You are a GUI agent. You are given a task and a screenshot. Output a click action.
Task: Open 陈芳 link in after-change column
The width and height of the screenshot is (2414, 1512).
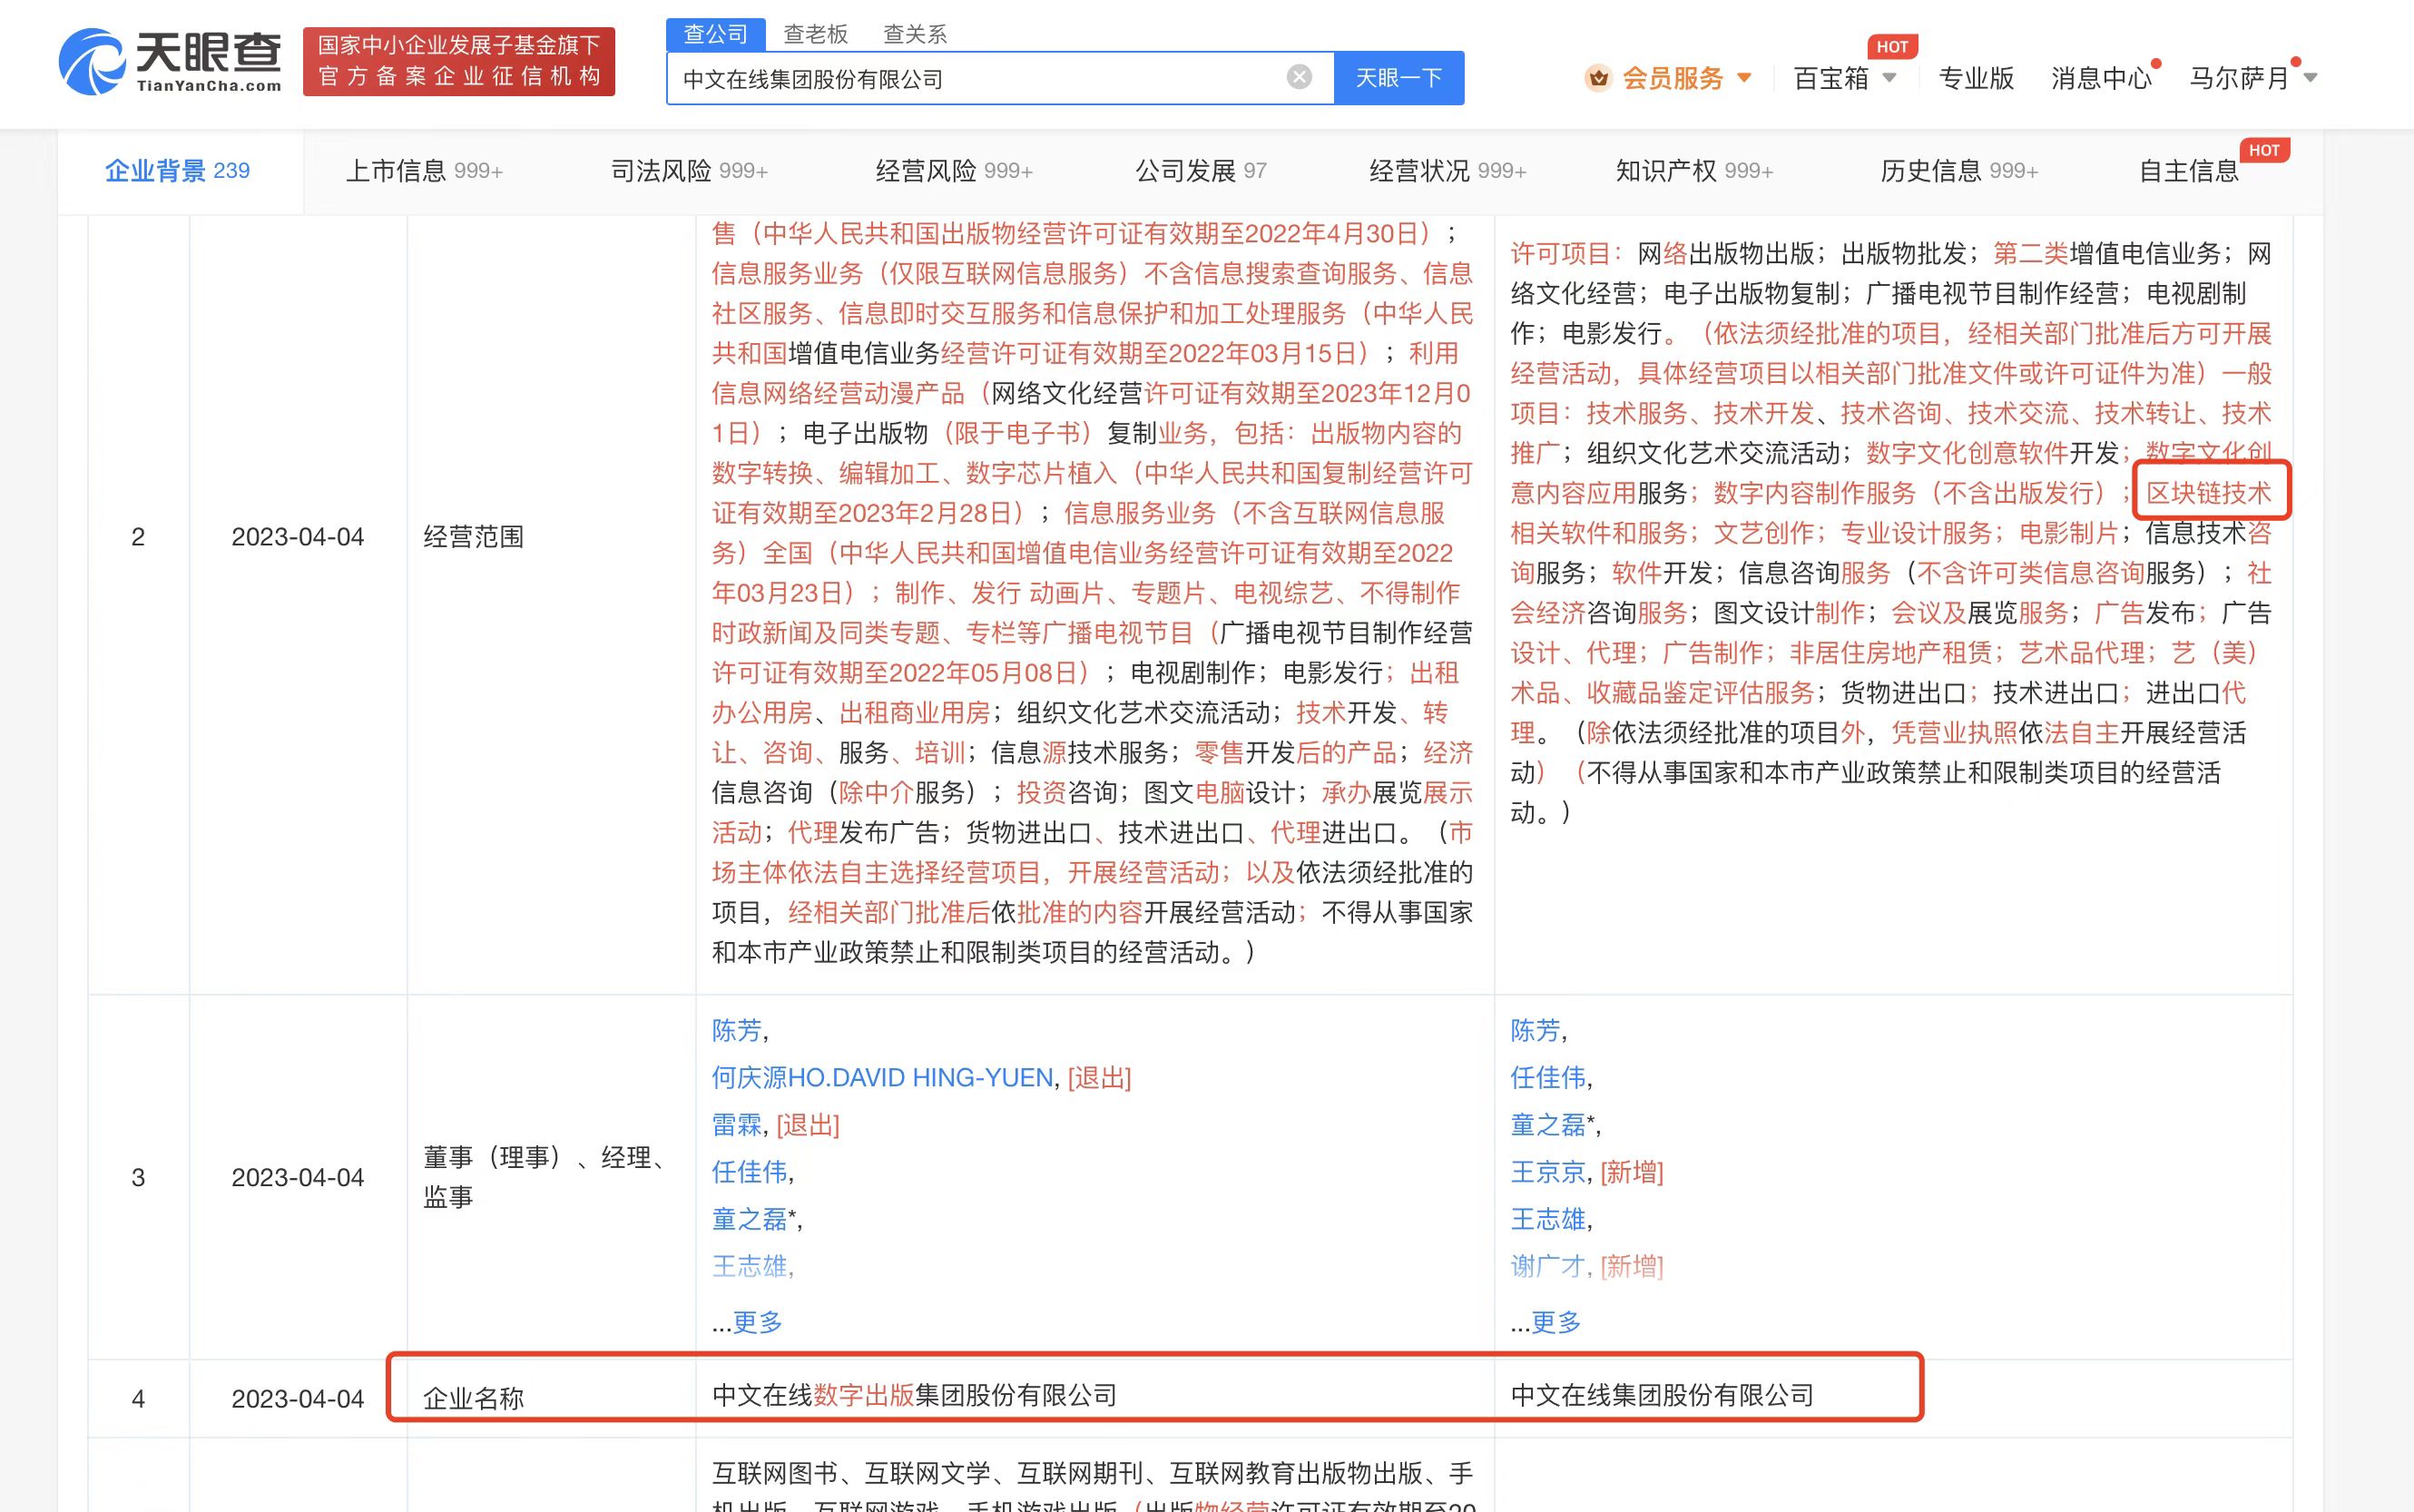pos(1535,1030)
